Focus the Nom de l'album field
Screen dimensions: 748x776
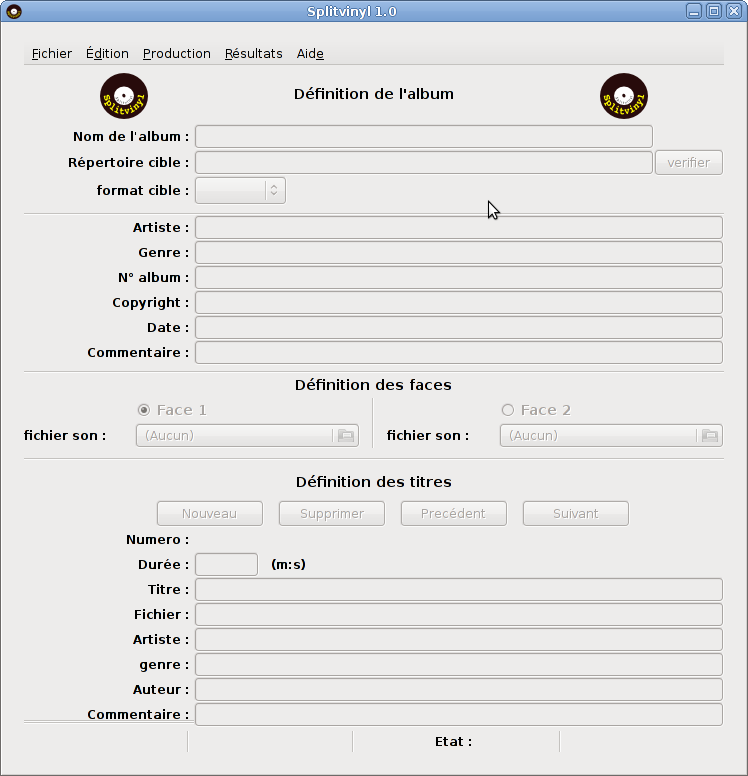pos(424,137)
